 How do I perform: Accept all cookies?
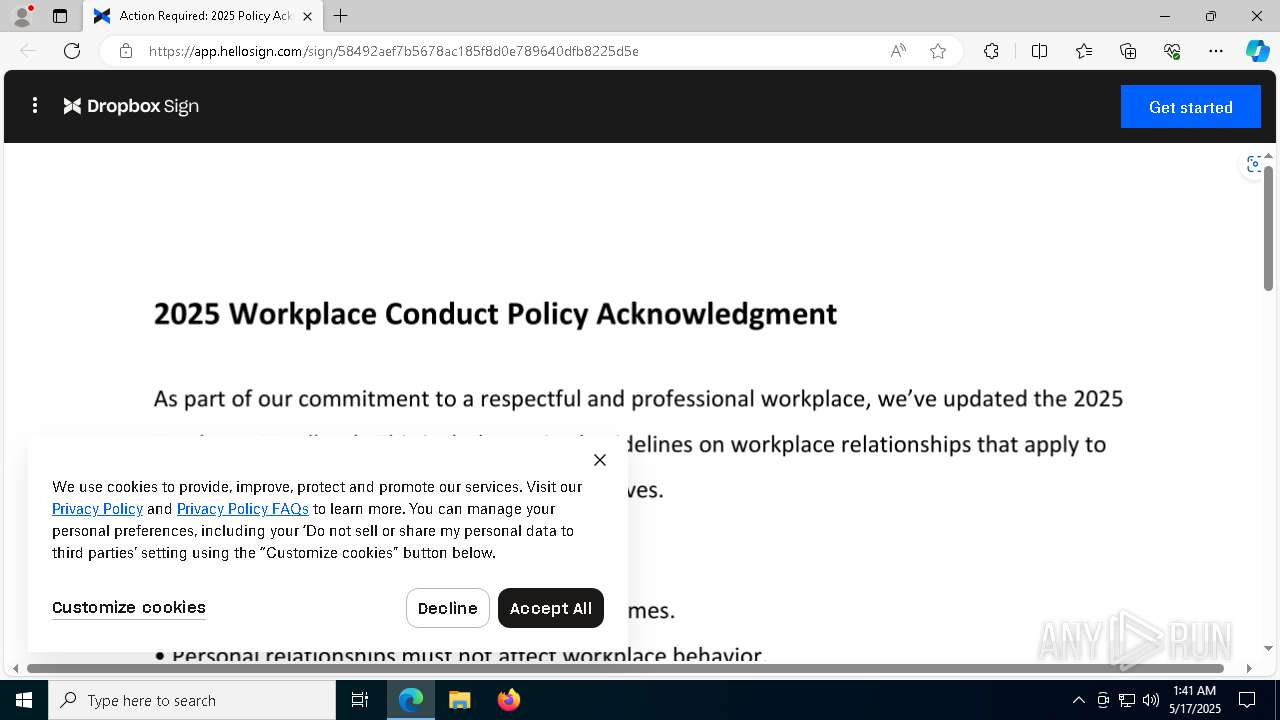coord(551,608)
